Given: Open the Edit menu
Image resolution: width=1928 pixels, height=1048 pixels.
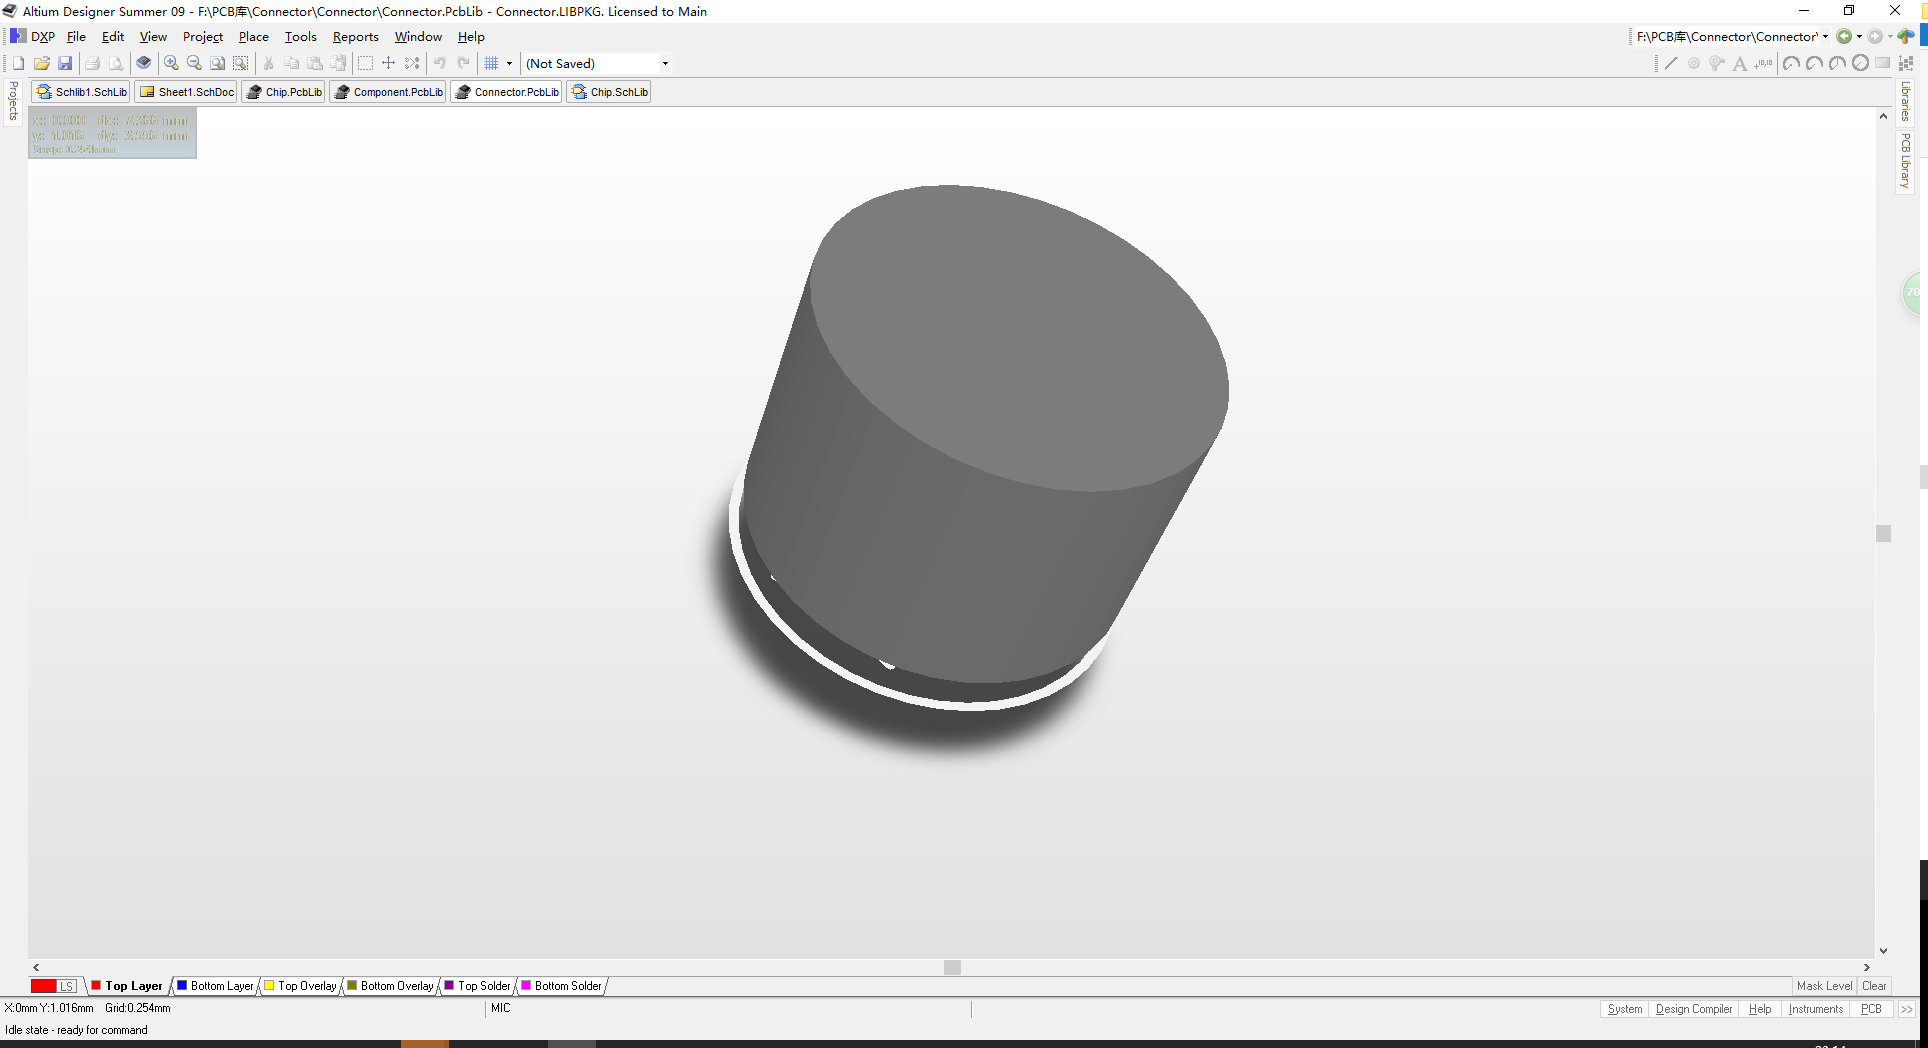Looking at the screenshot, I should pyautogui.click(x=113, y=36).
